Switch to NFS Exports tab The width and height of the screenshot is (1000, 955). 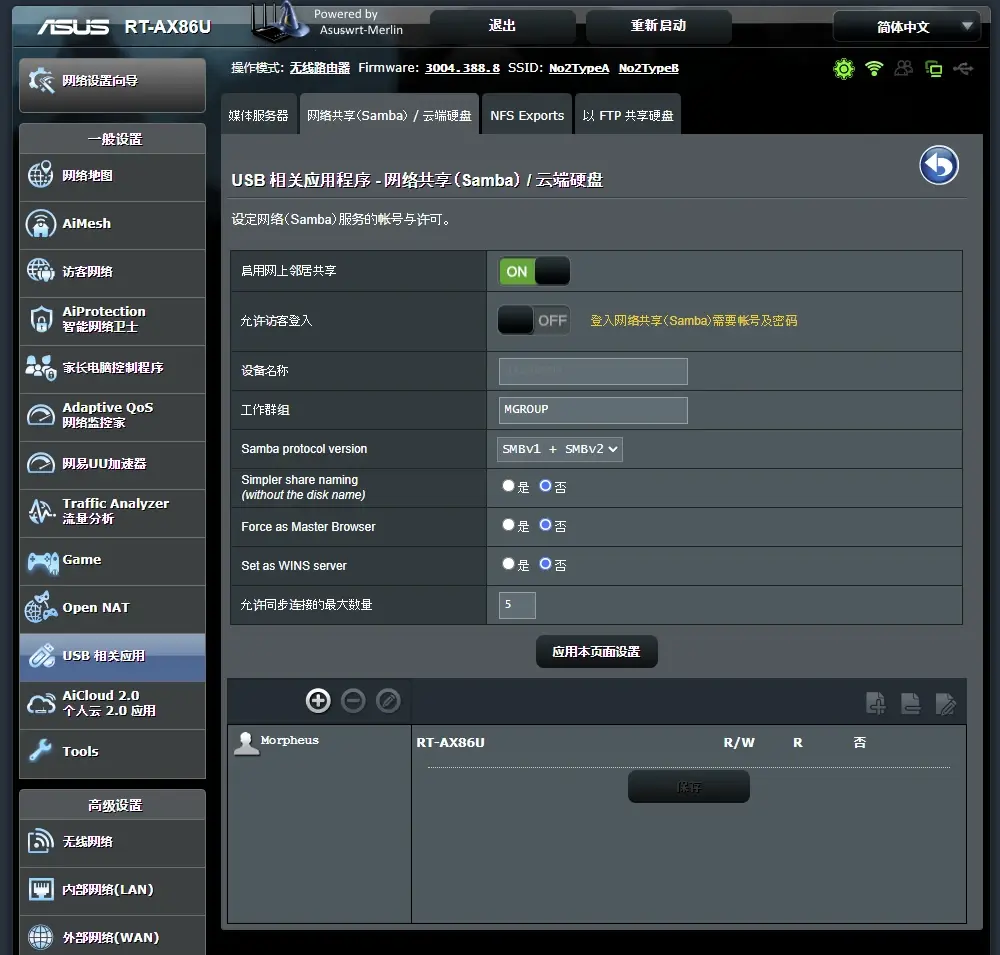(527, 115)
